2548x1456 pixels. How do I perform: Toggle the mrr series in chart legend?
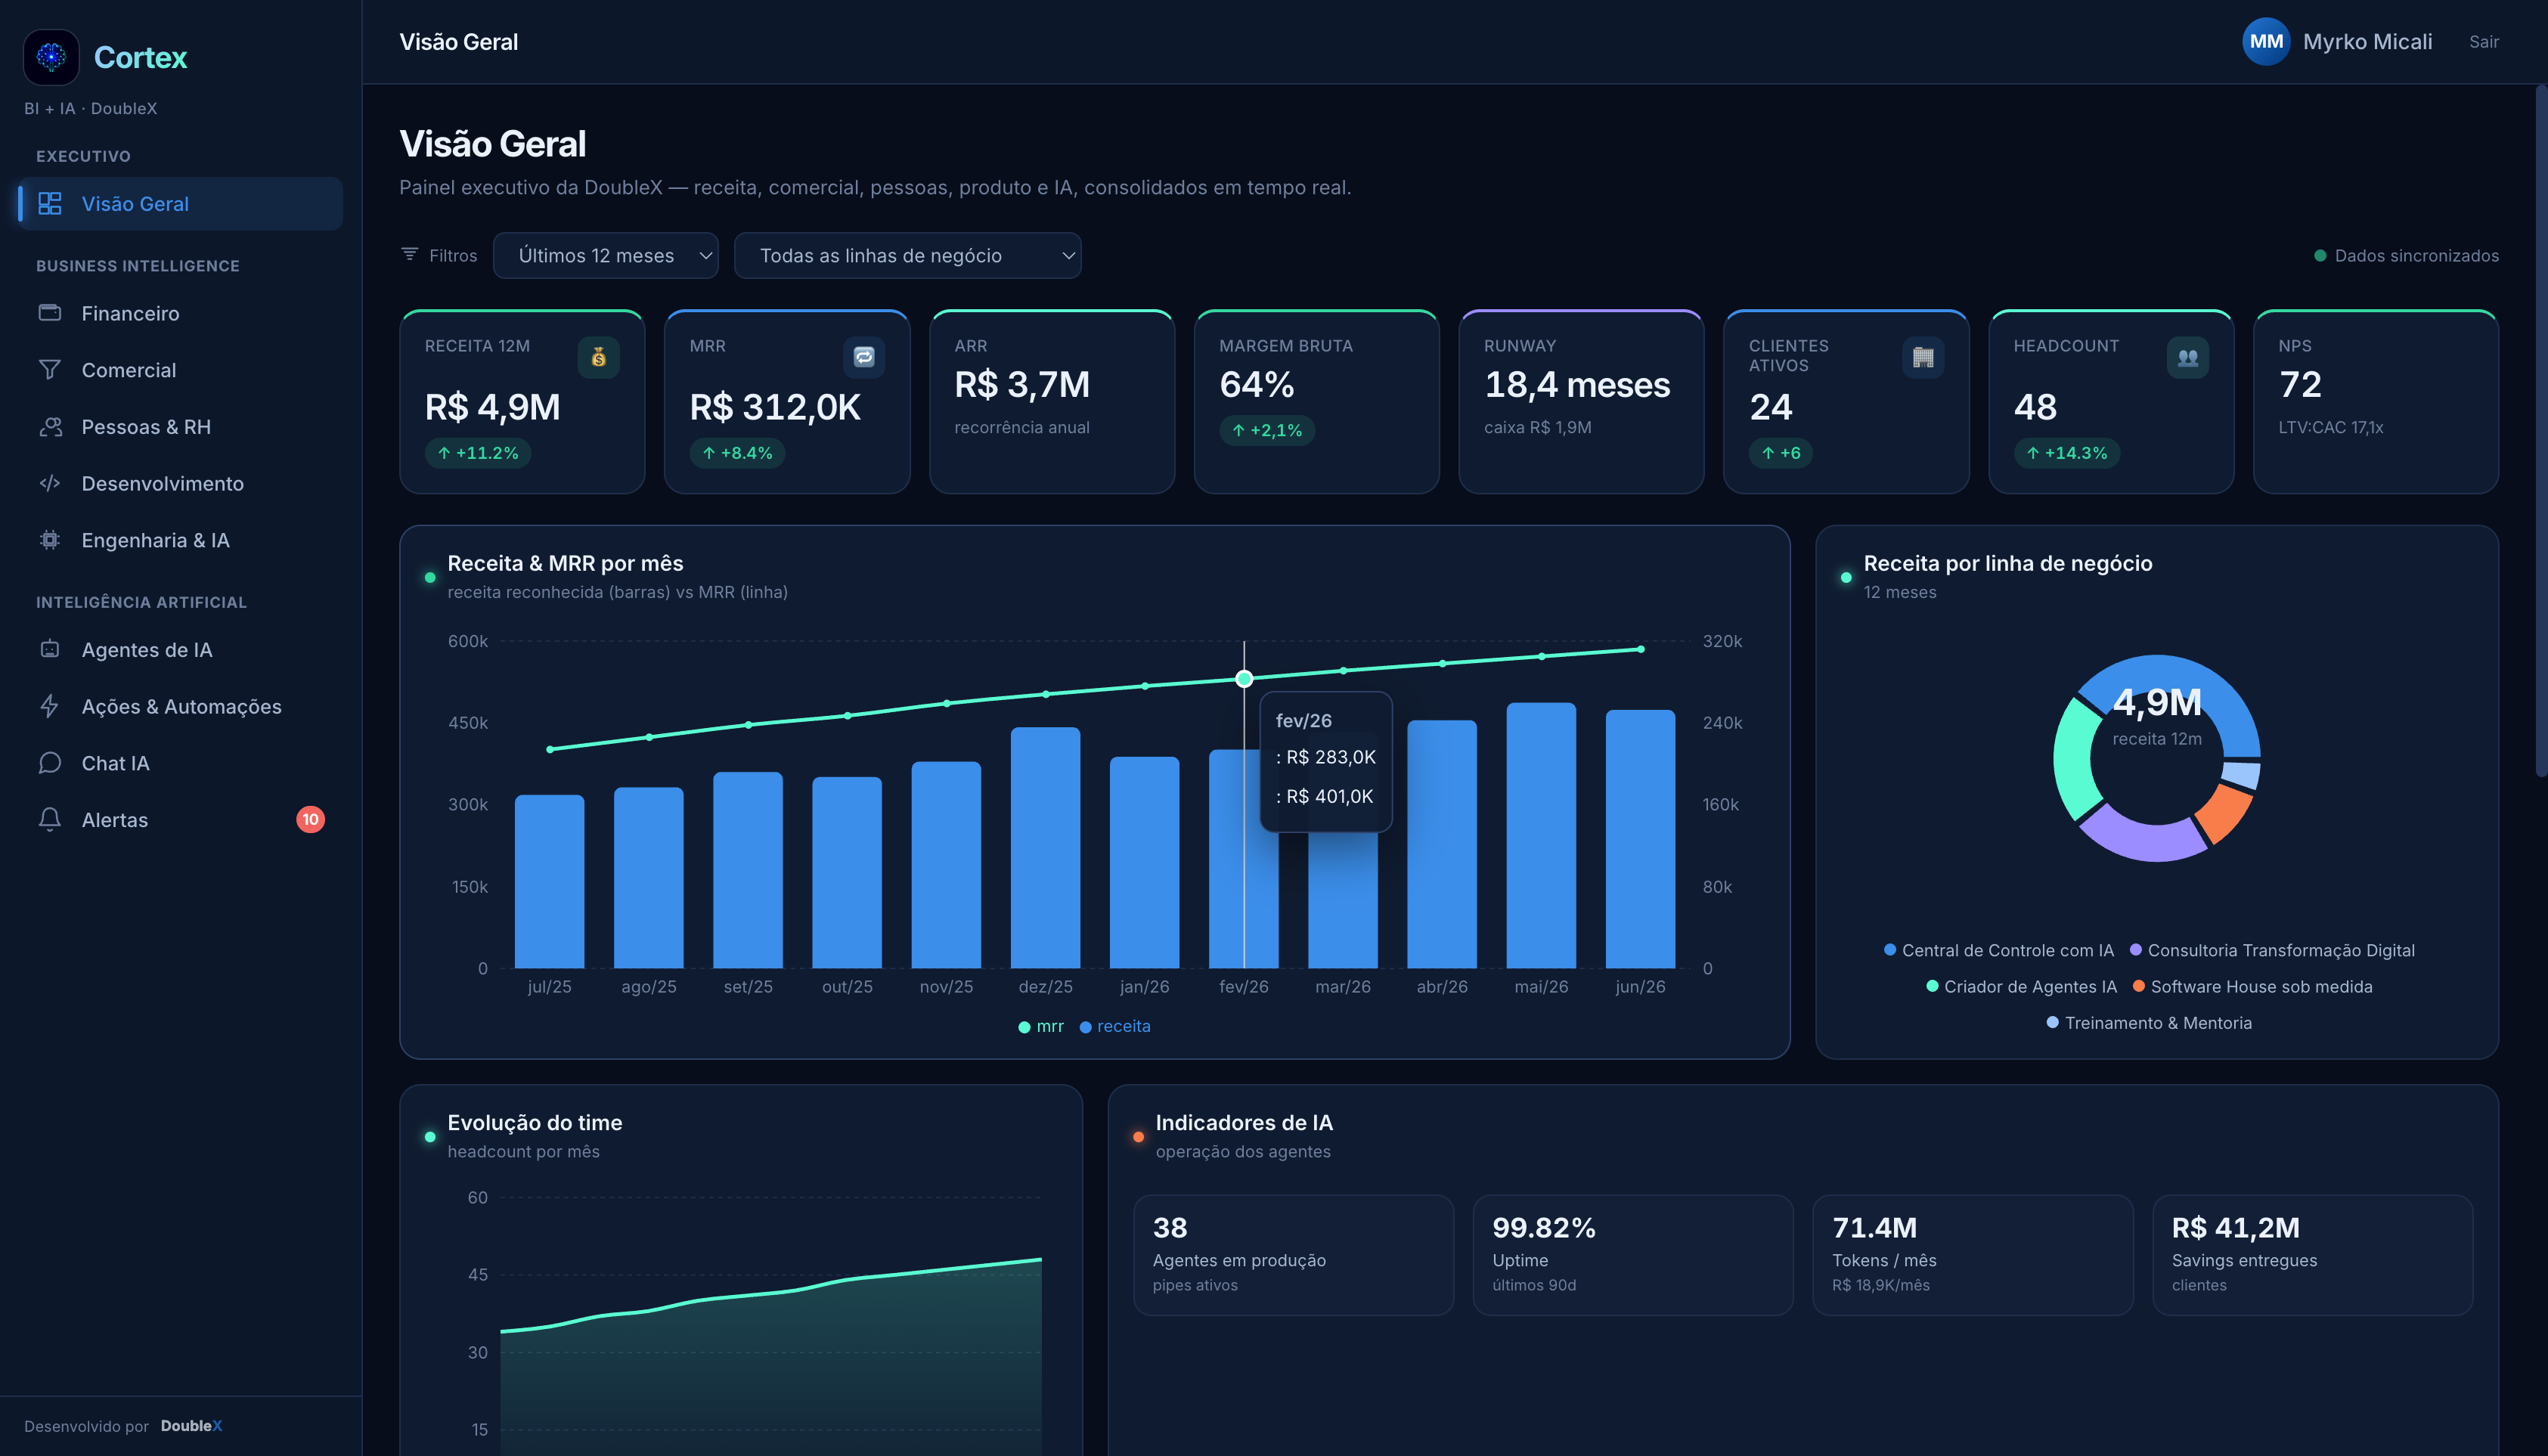(1040, 1026)
